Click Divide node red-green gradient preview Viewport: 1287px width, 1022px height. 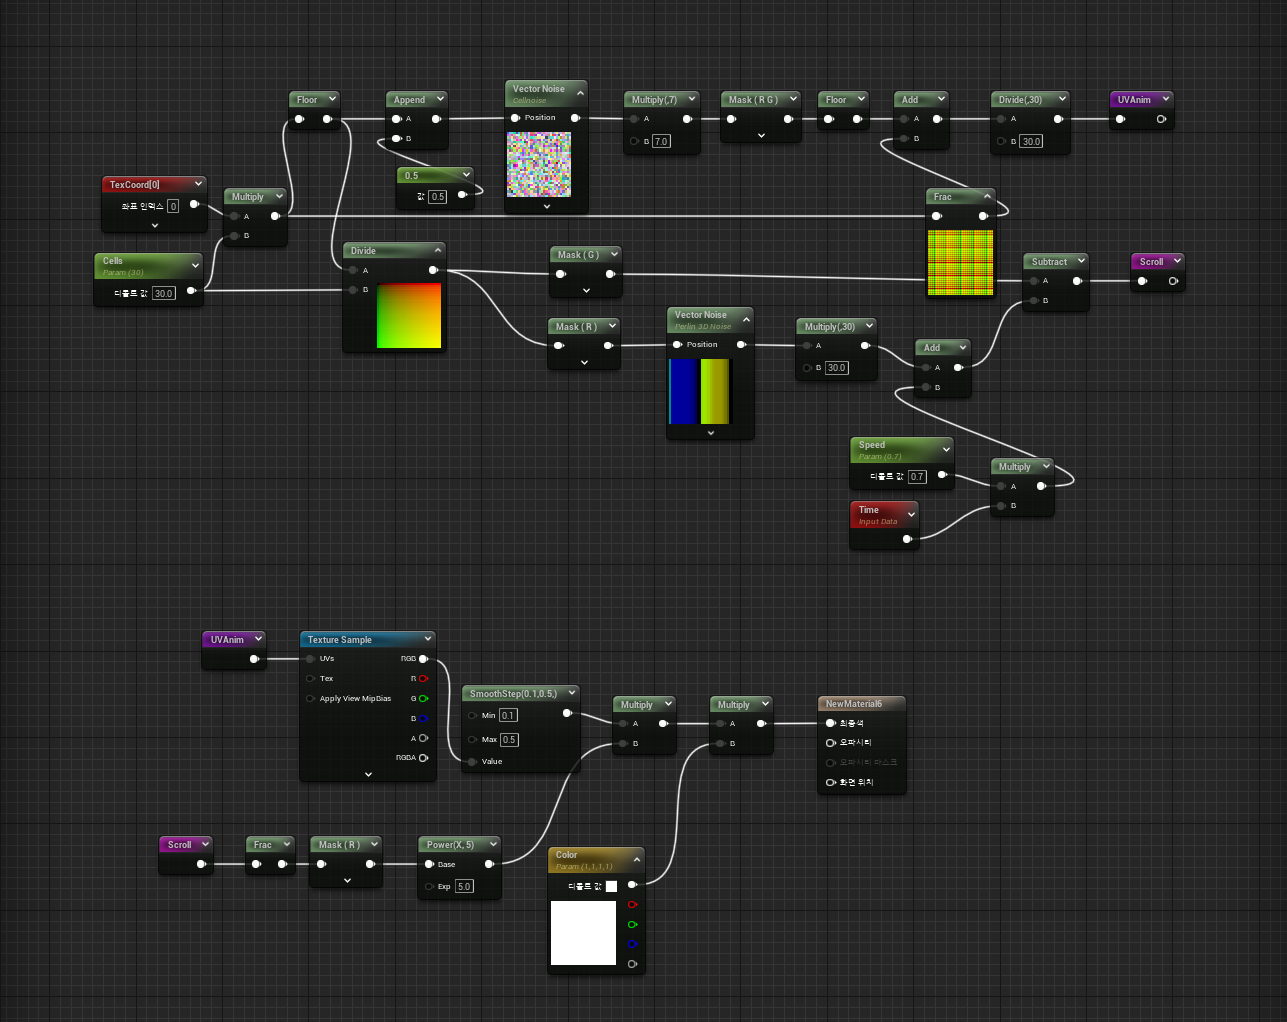[409, 316]
